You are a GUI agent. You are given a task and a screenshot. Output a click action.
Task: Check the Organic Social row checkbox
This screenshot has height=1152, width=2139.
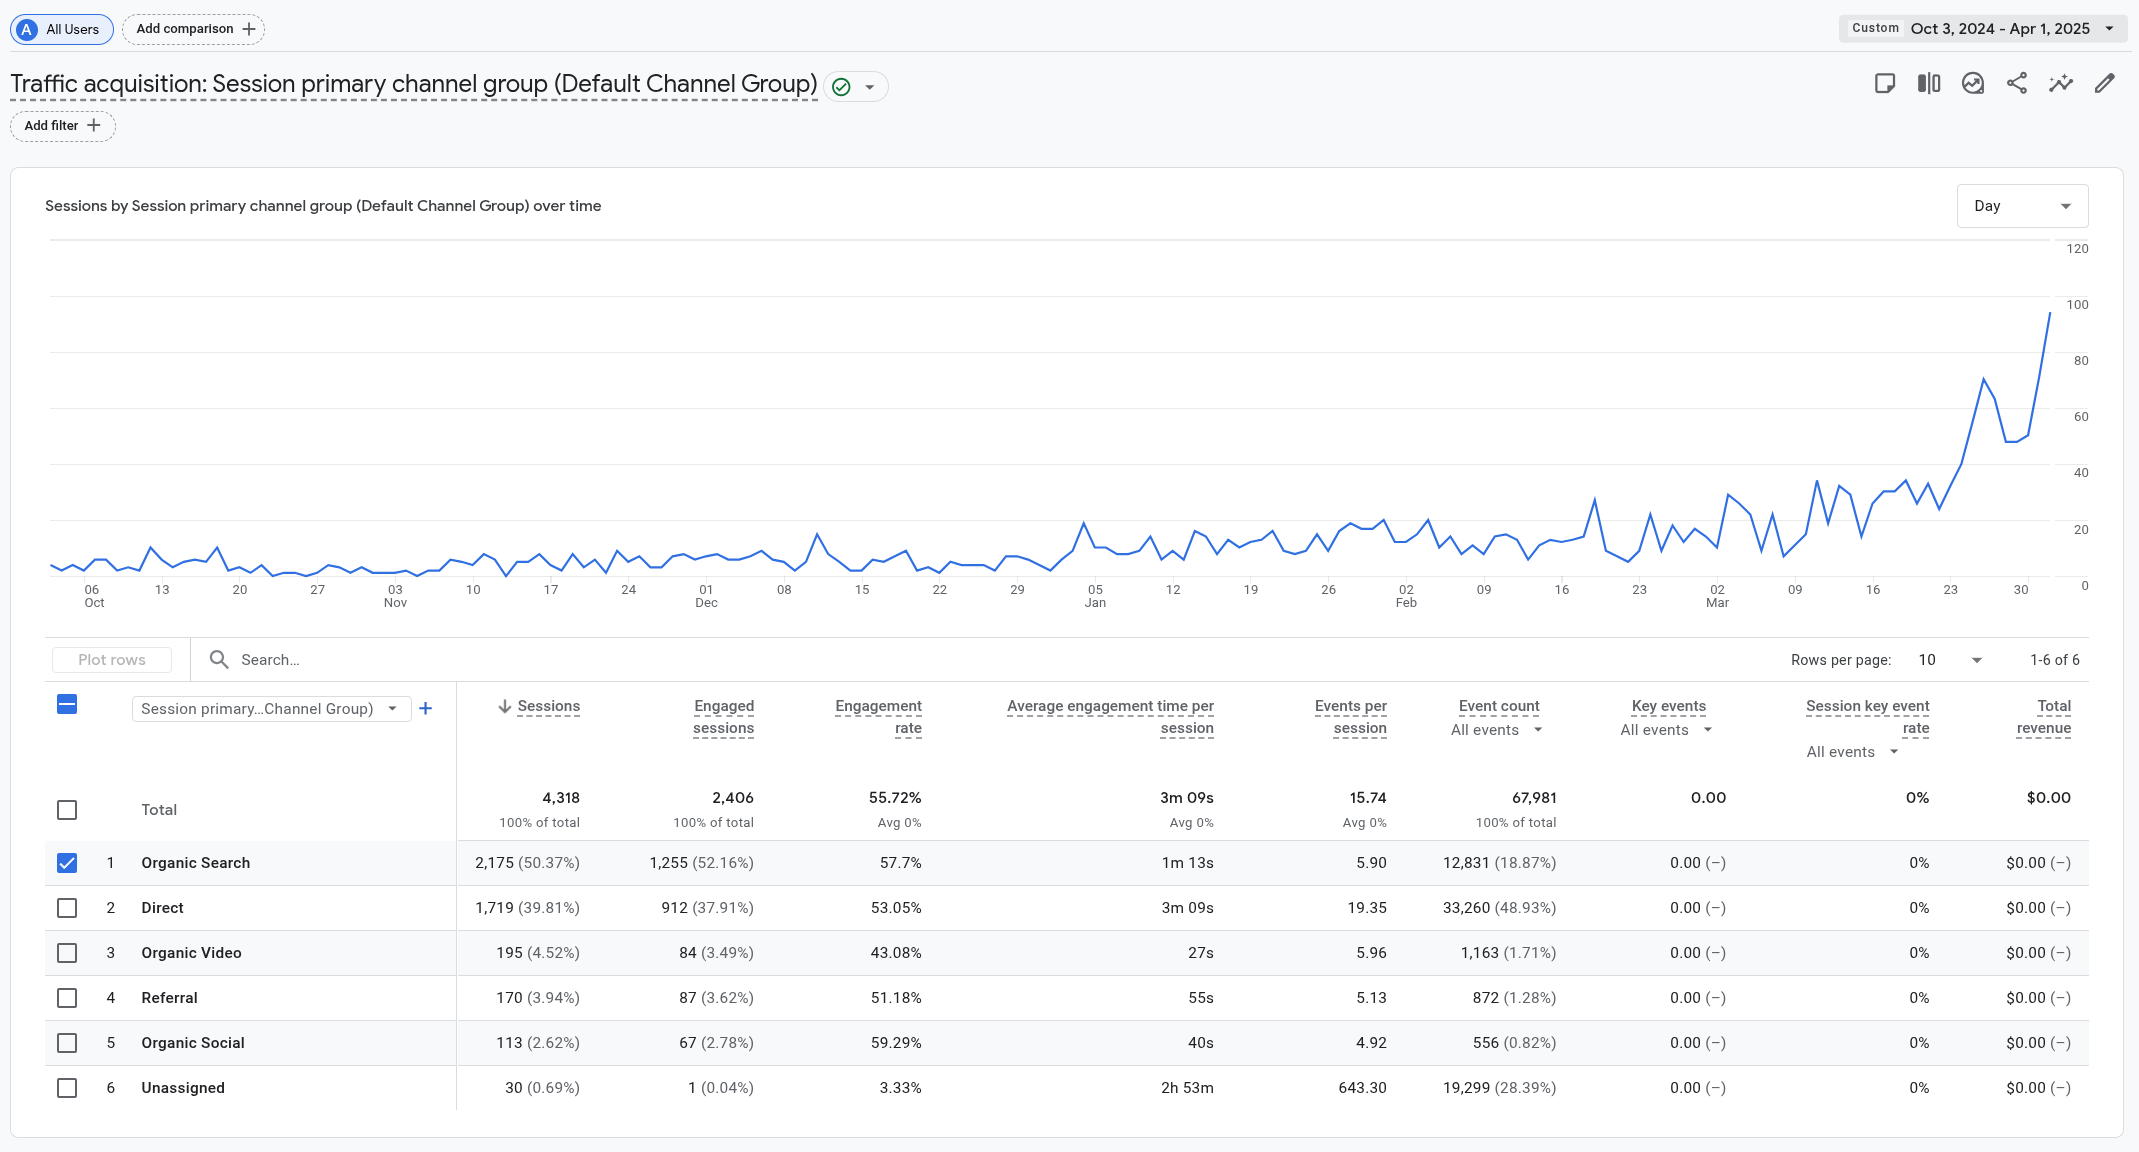(67, 1043)
